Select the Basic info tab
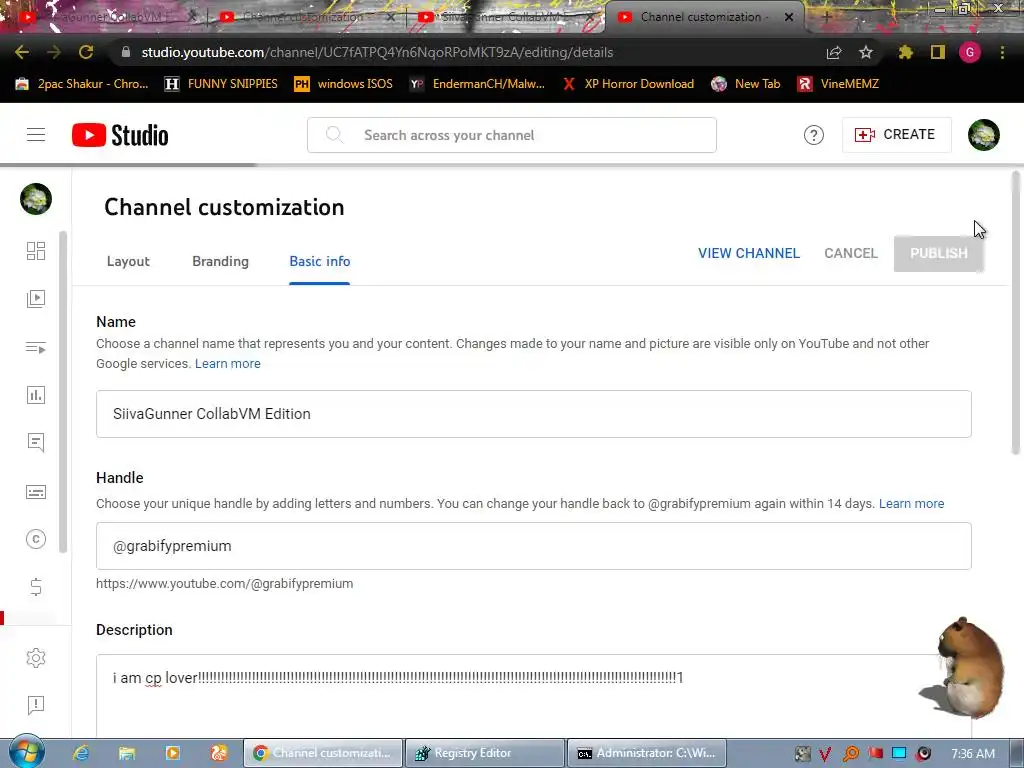 319,261
